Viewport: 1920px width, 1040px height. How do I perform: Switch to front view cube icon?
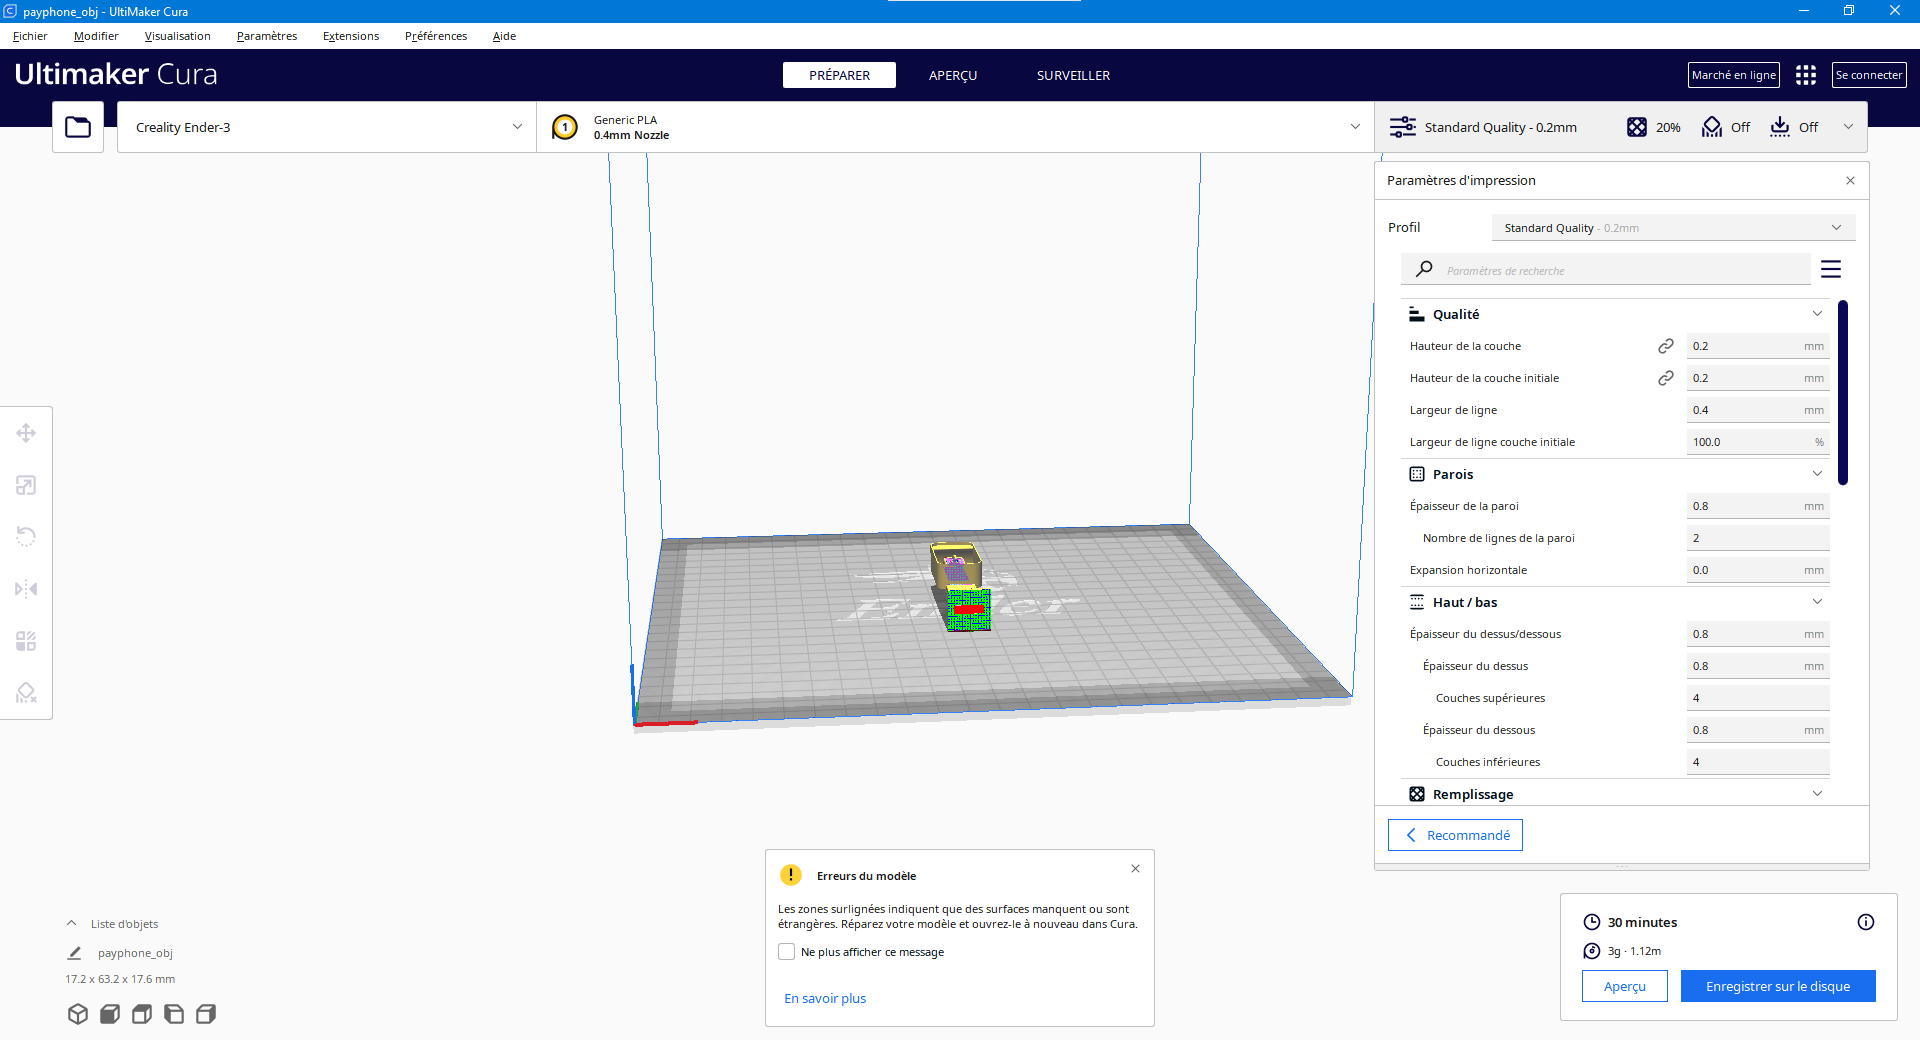click(x=110, y=1014)
